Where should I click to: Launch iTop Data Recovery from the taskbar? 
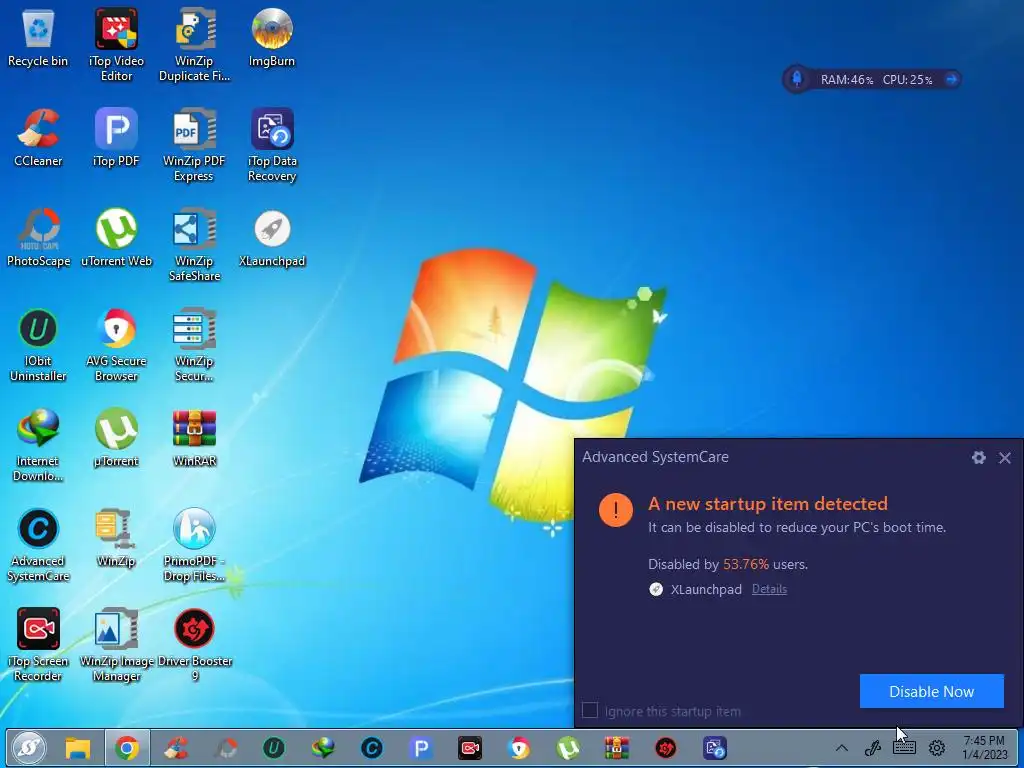[715, 748]
